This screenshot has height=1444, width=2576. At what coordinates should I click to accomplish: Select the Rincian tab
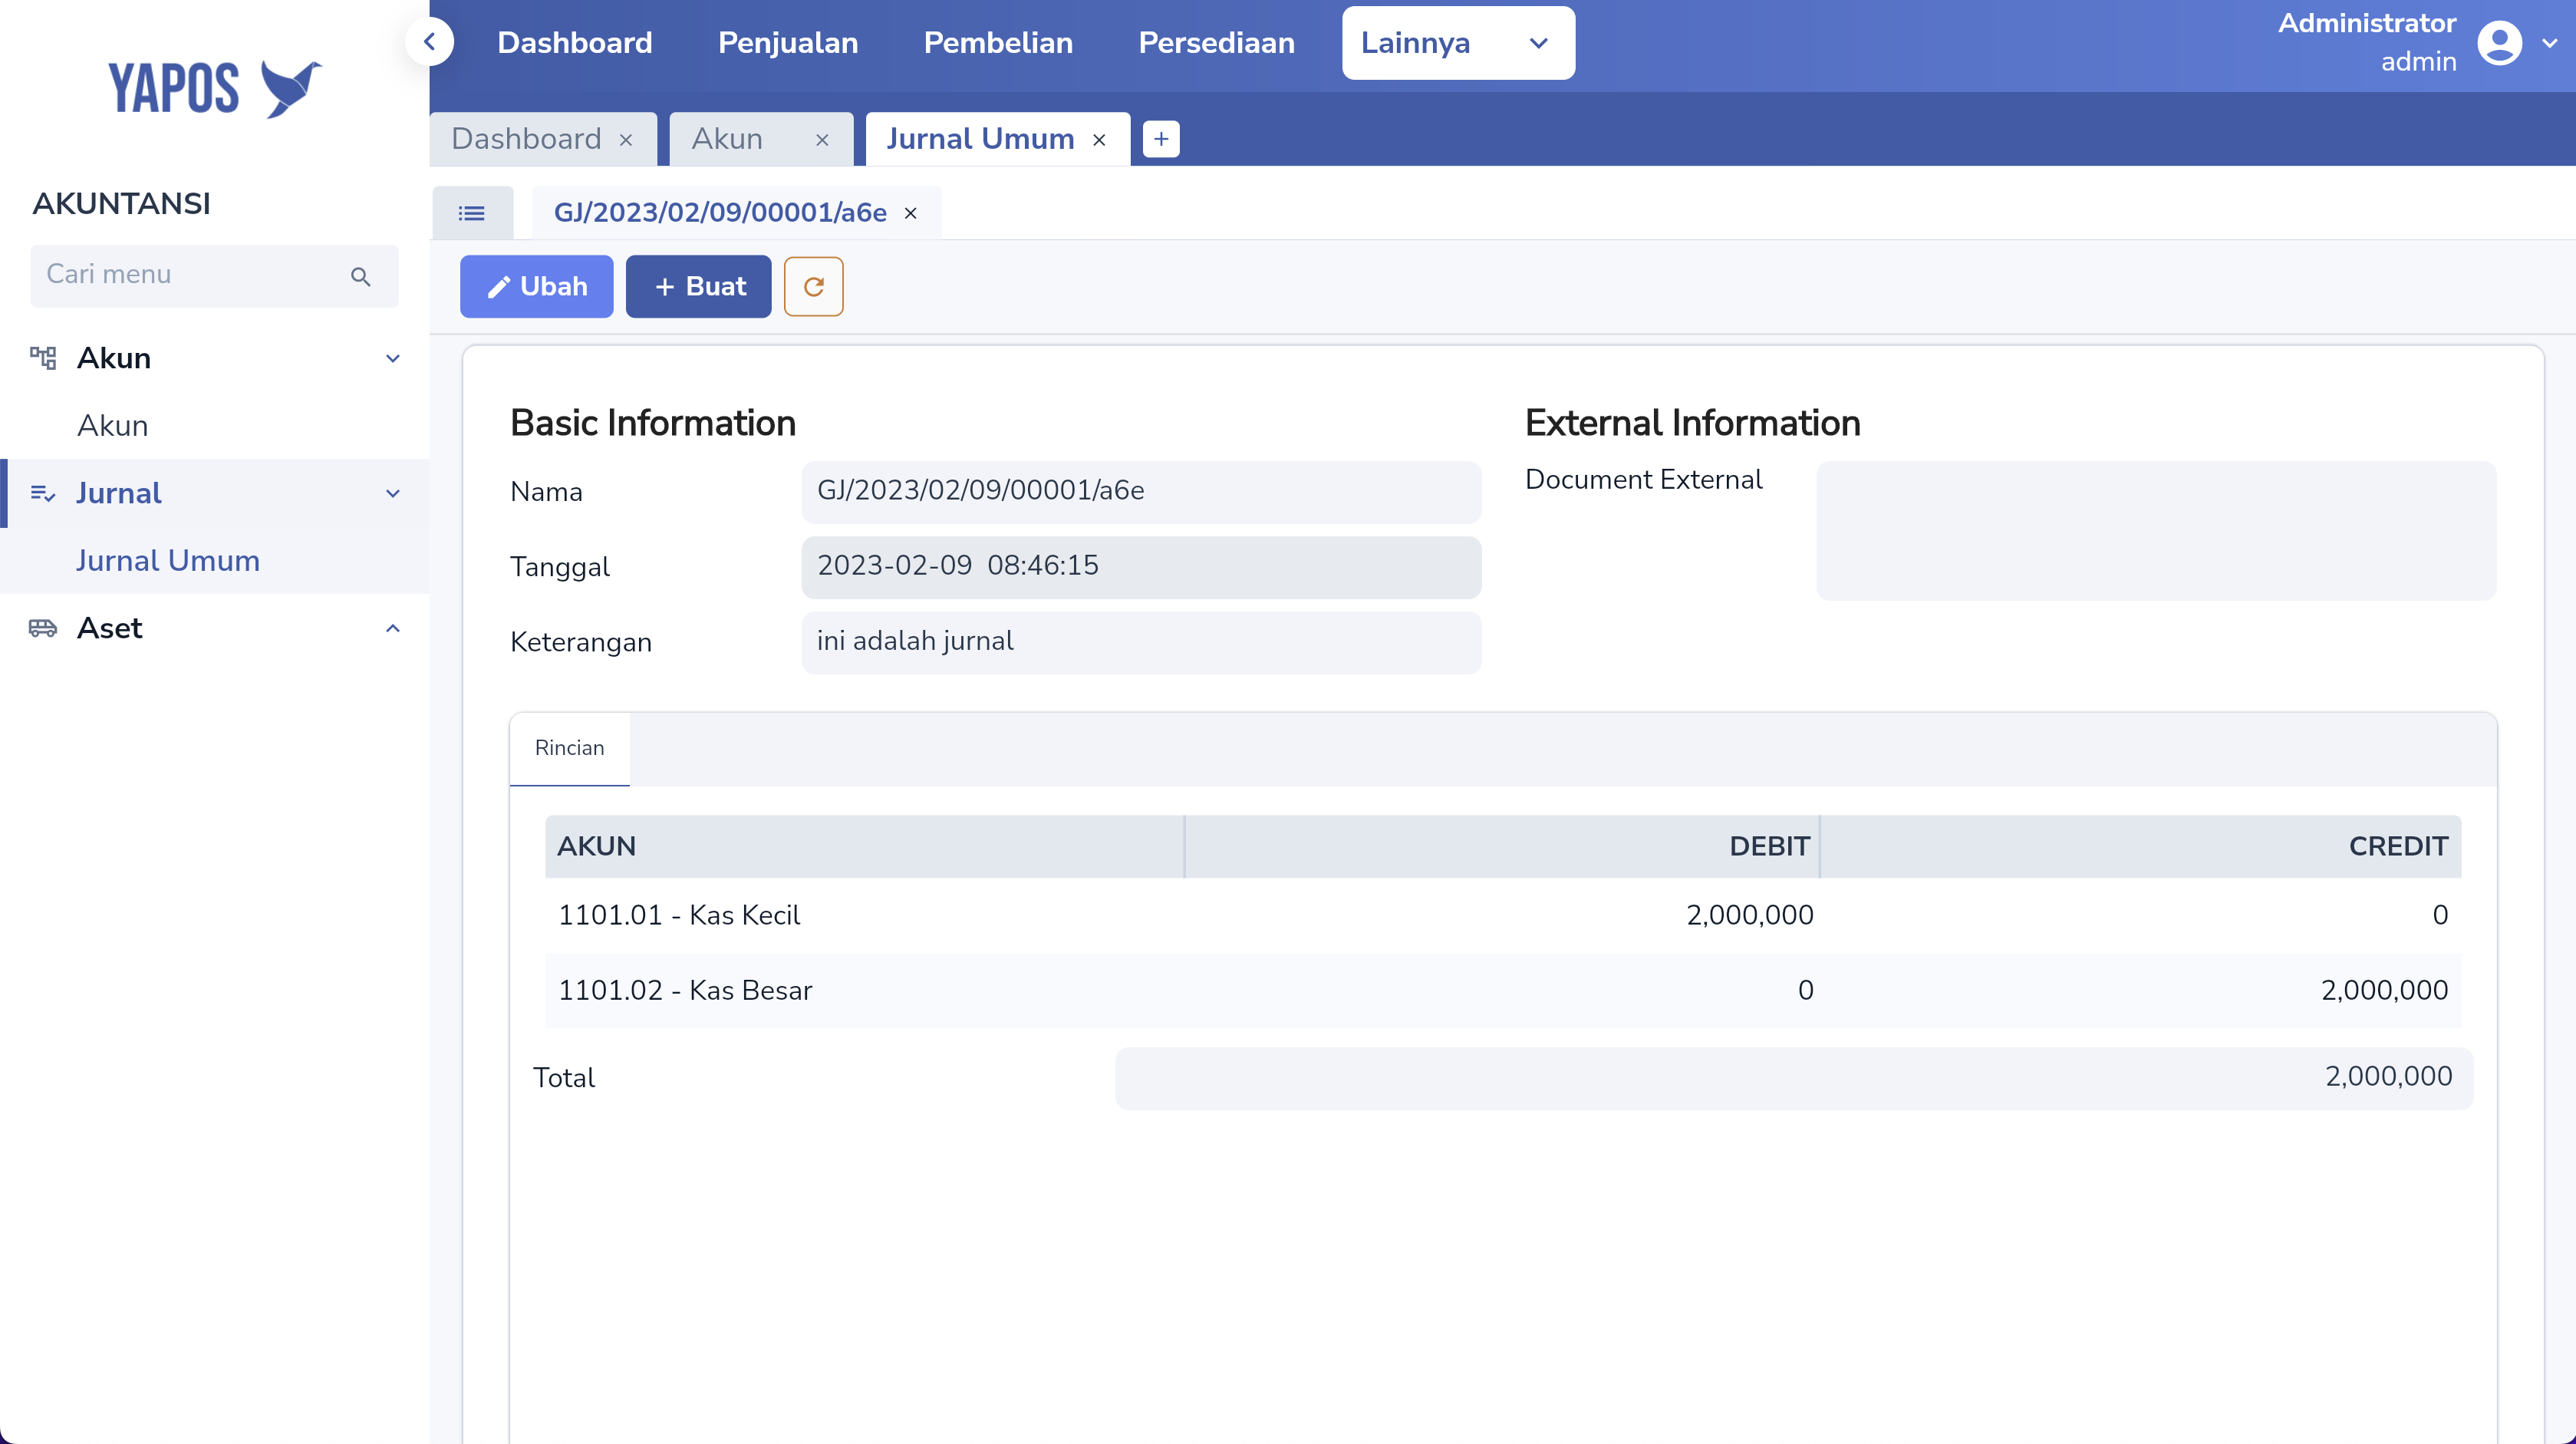coord(569,749)
